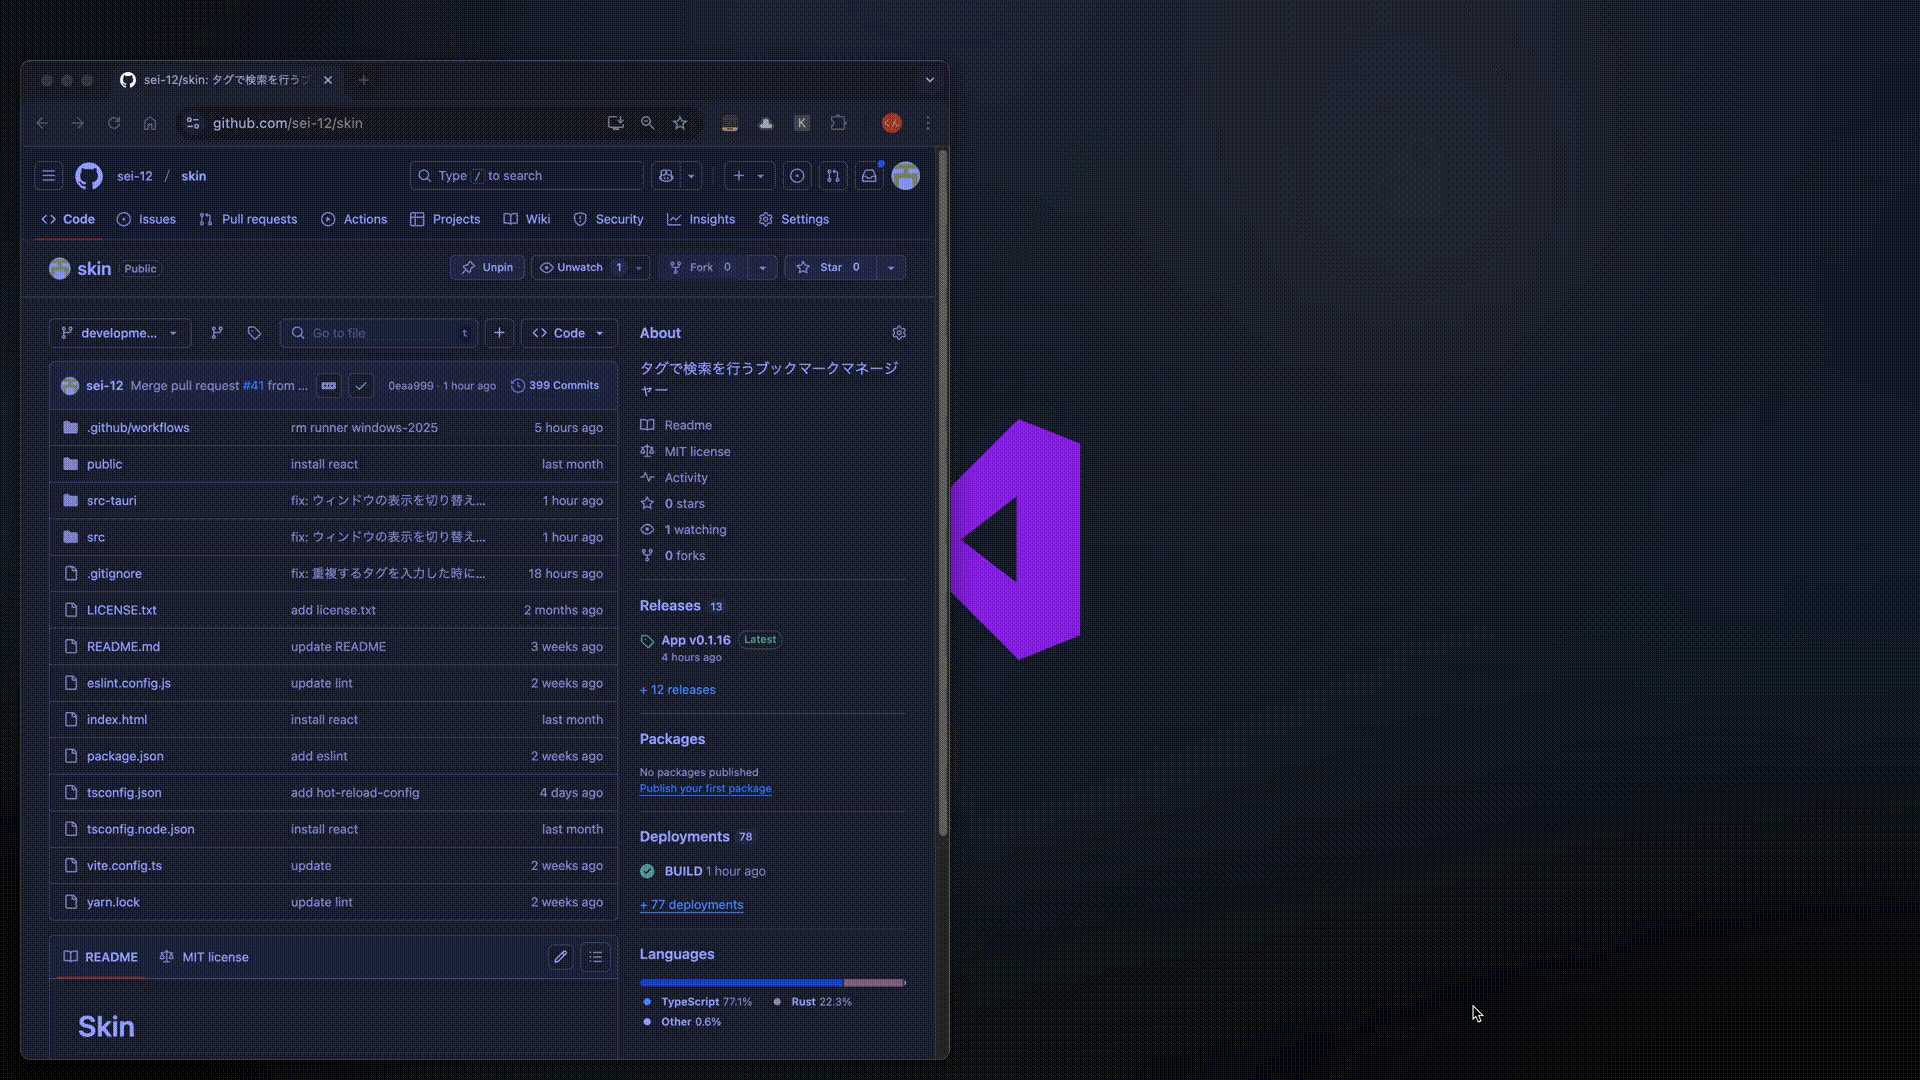
Task: Open the GitHub hamburger navigation menu
Action: pyautogui.click(x=48, y=176)
